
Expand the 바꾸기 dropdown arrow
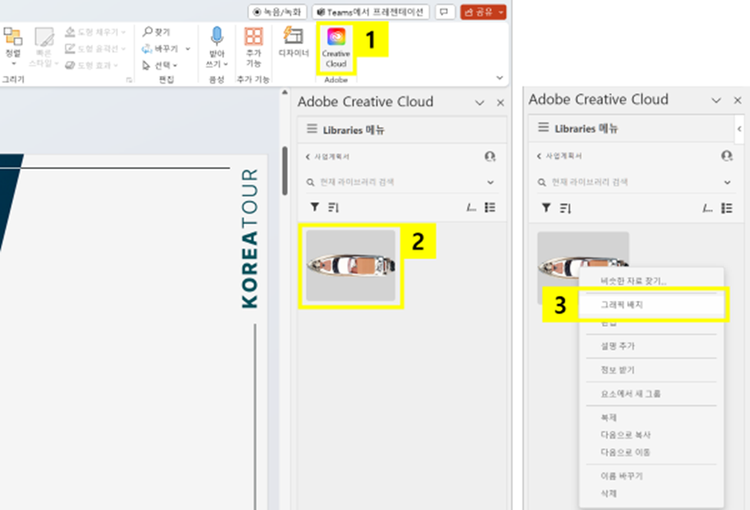(188, 49)
